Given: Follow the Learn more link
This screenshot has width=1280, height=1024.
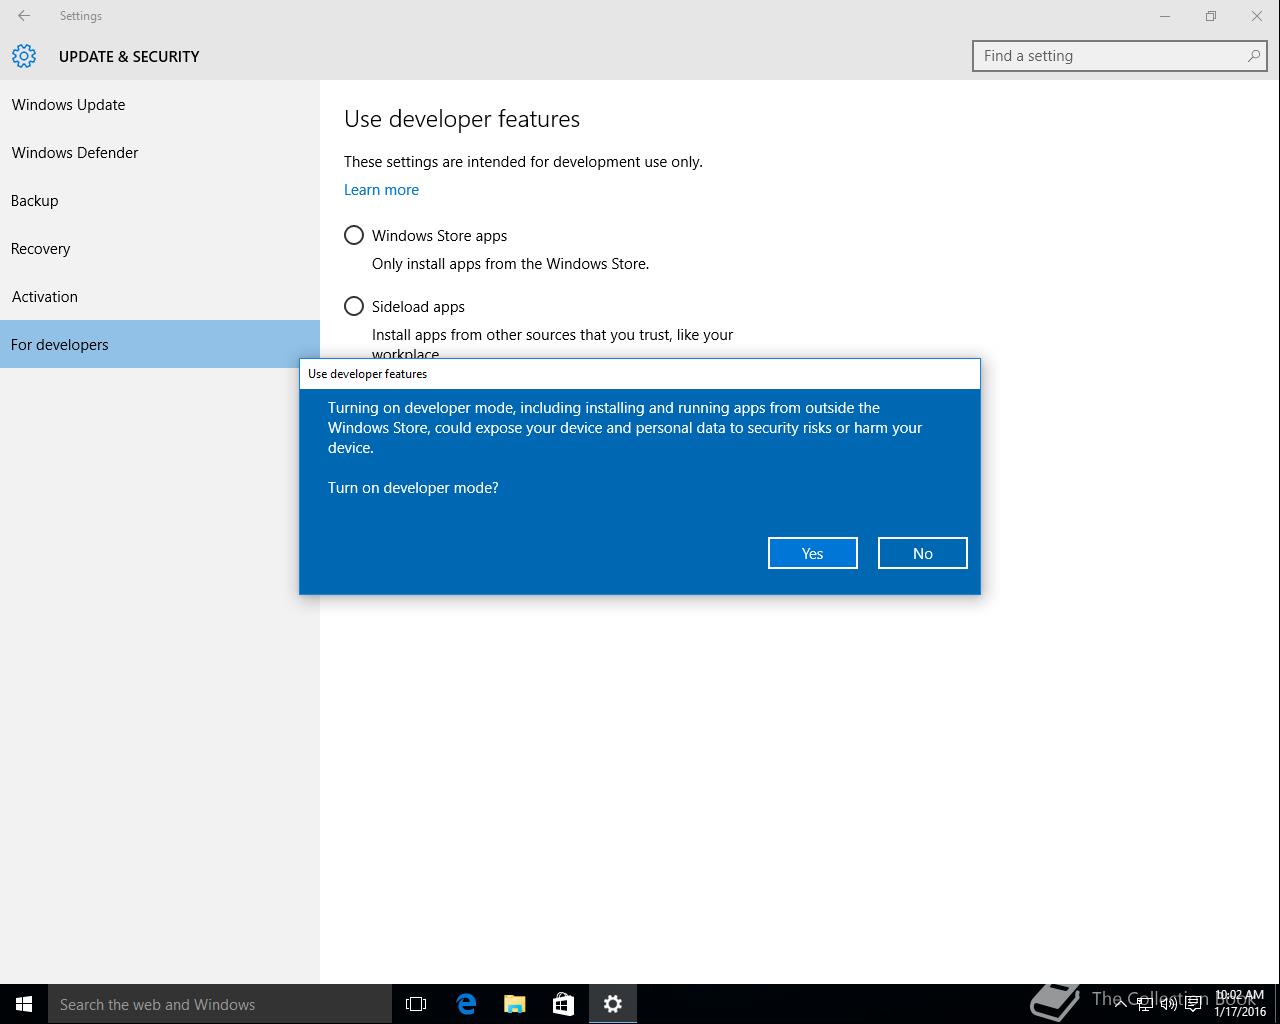Looking at the screenshot, I should [x=381, y=190].
